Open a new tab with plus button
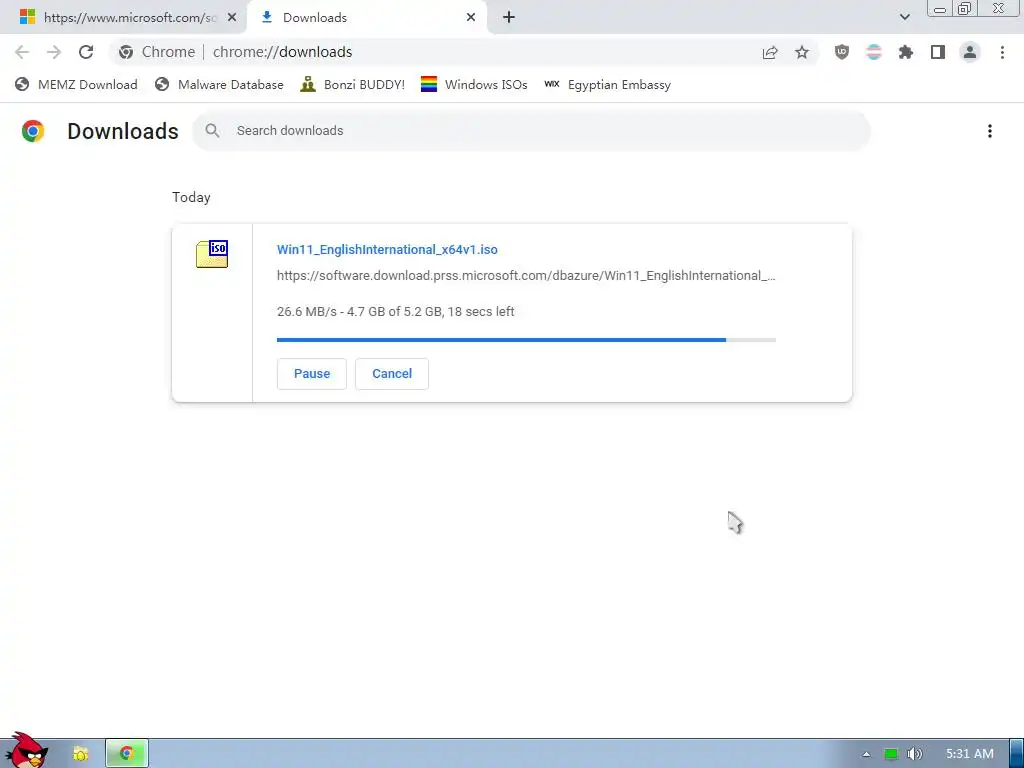The image size is (1024, 768). click(509, 17)
